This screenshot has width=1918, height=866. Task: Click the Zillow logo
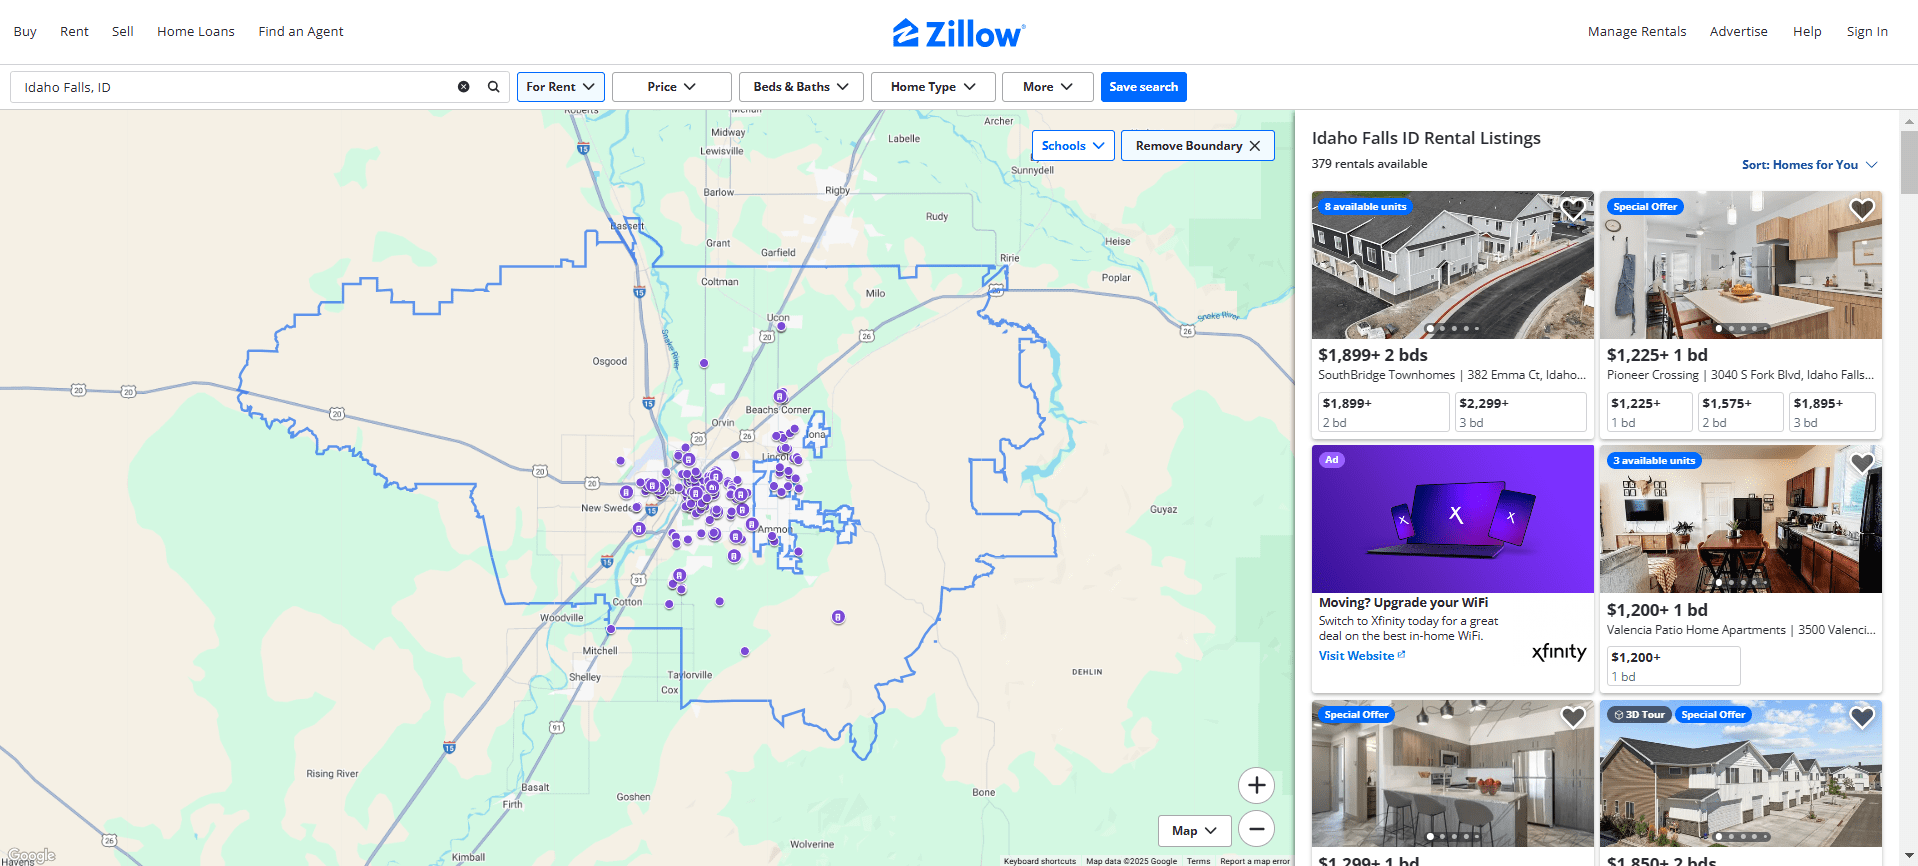coord(959,33)
